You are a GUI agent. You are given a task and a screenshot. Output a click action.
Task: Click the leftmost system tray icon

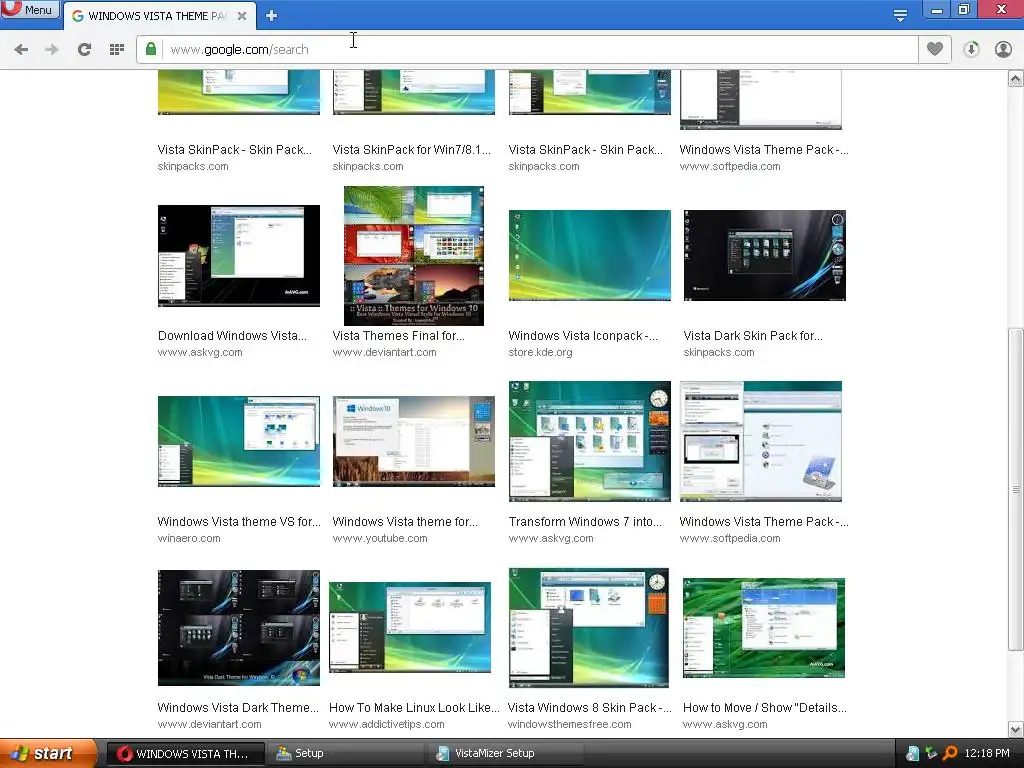912,754
